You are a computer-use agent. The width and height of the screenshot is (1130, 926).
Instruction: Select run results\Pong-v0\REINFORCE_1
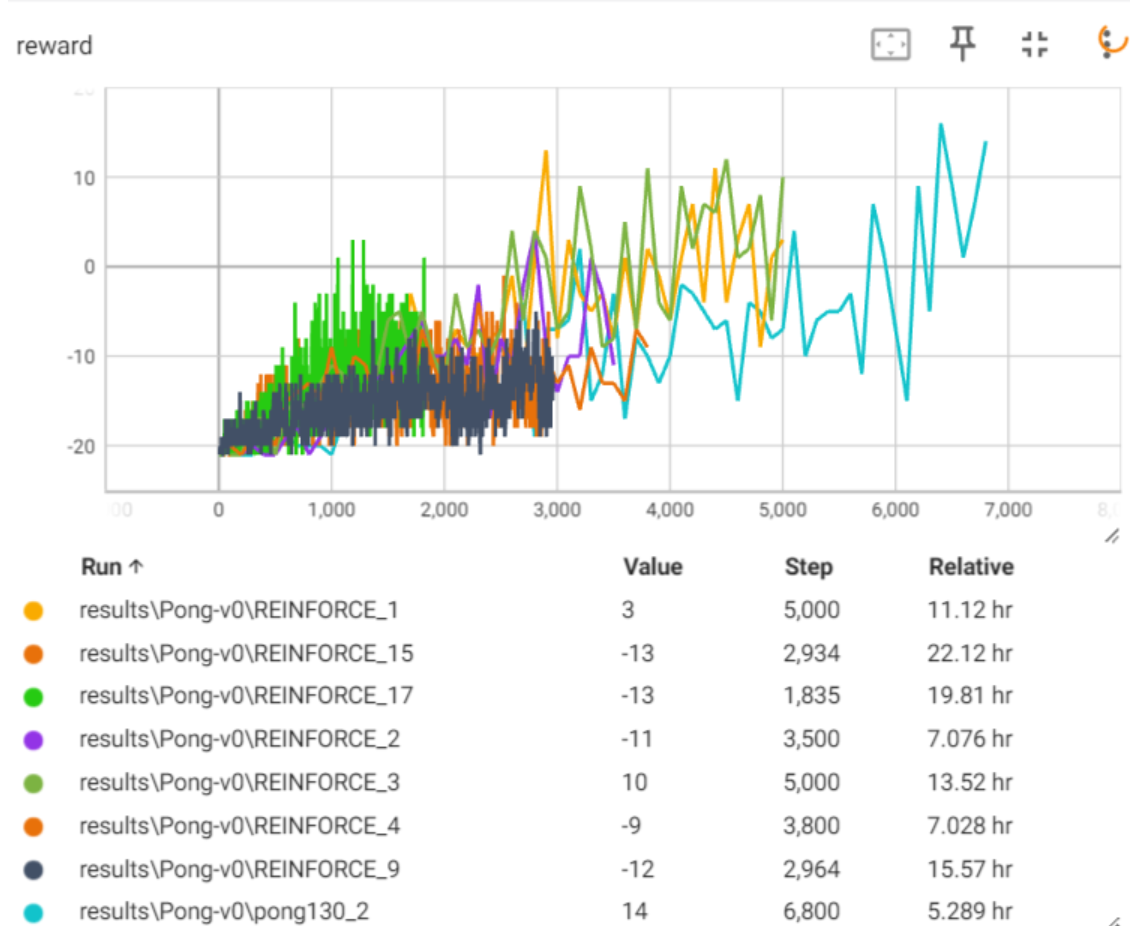tap(239, 610)
